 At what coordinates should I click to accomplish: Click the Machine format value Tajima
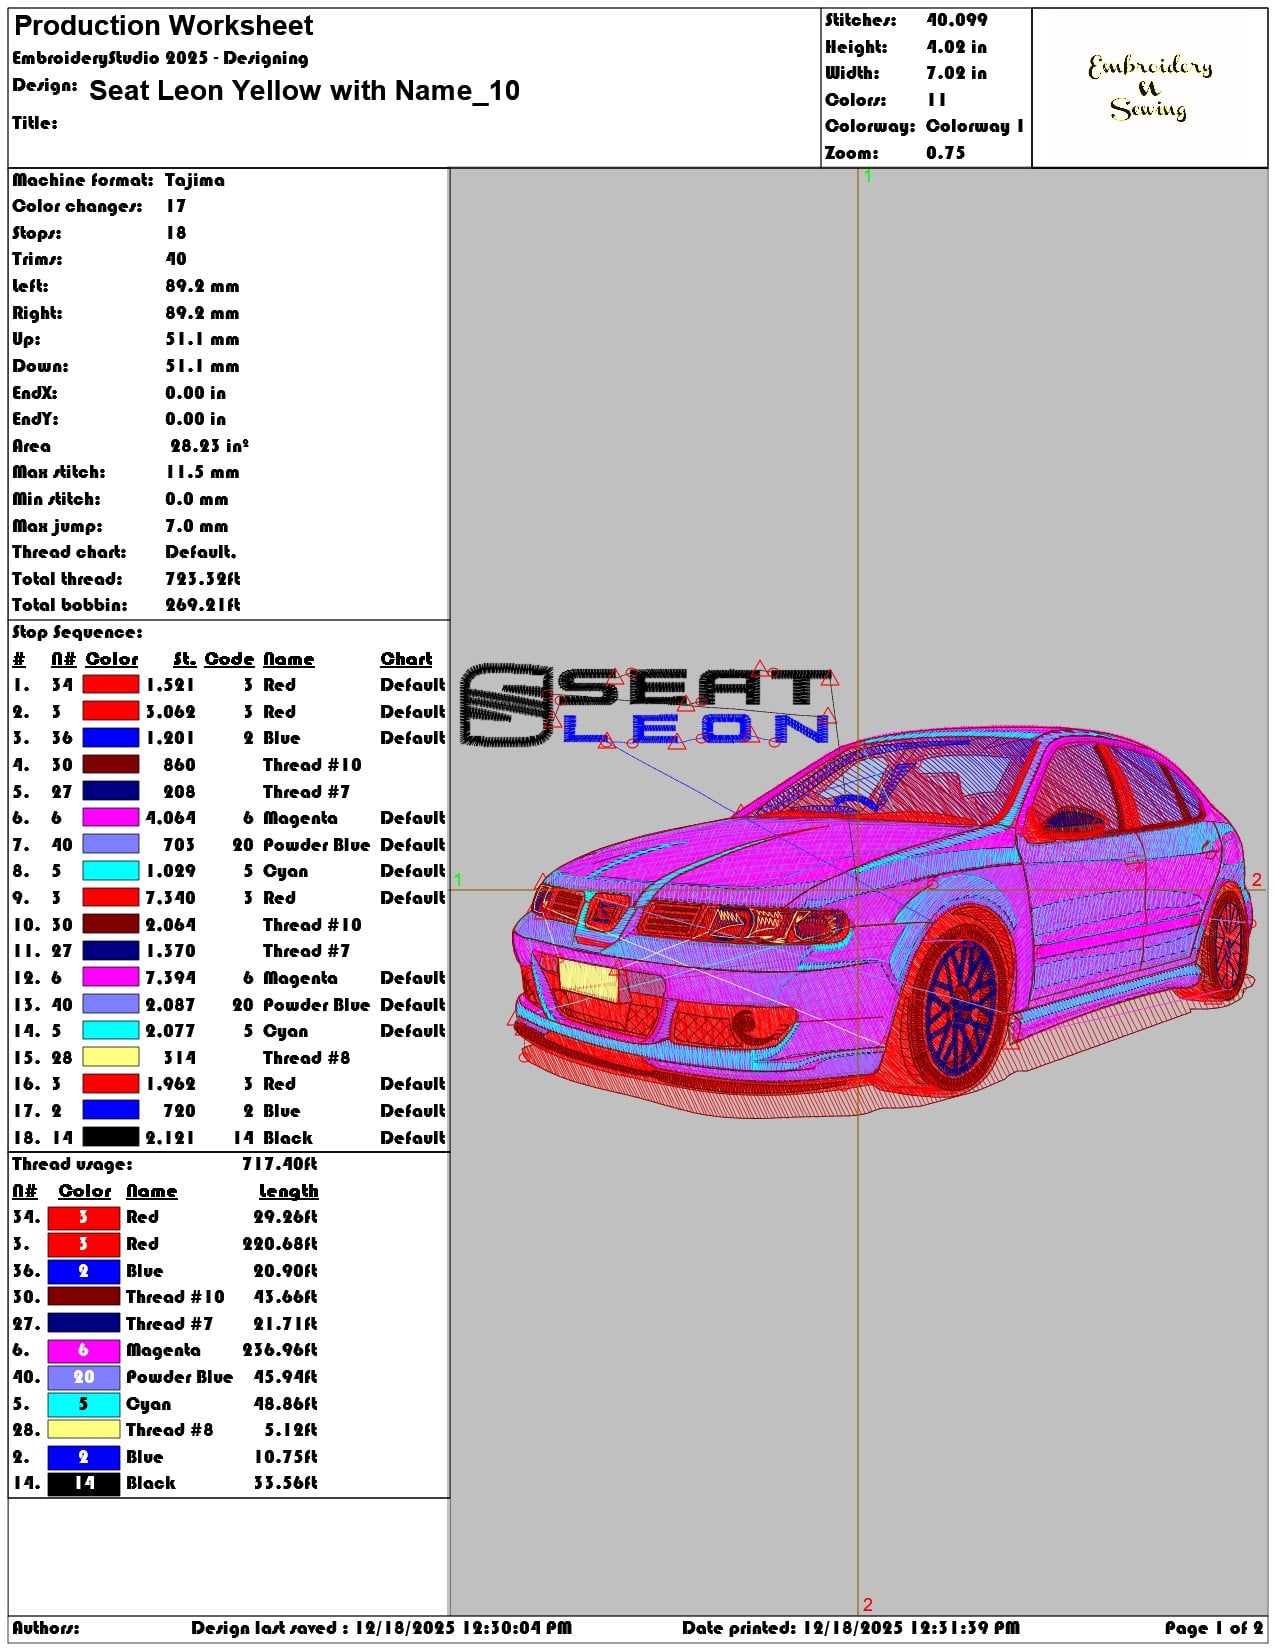point(195,180)
